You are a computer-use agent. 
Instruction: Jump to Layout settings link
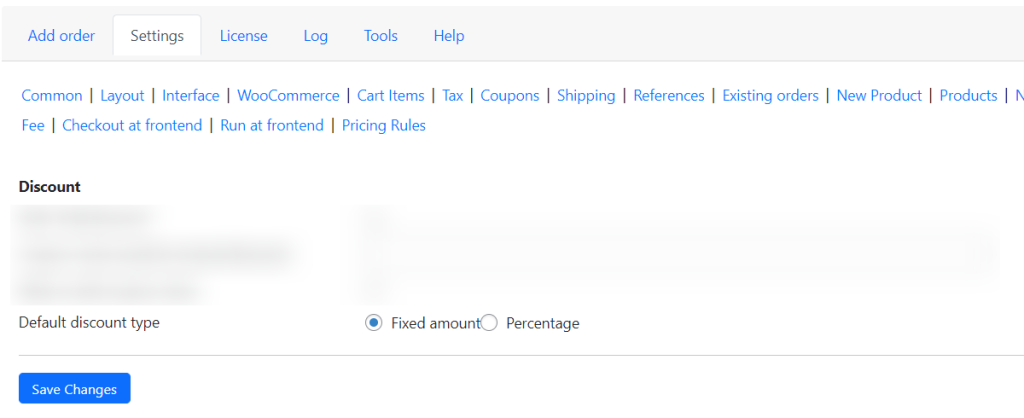tap(122, 95)
